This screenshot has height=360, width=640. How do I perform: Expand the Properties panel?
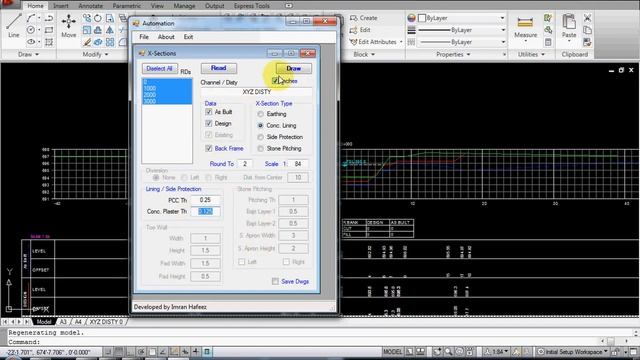point(453,54)
